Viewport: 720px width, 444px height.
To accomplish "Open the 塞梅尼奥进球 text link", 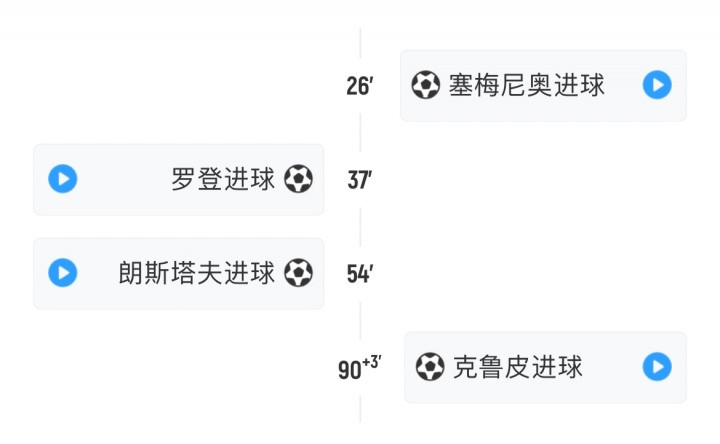I will pos(526,86).
